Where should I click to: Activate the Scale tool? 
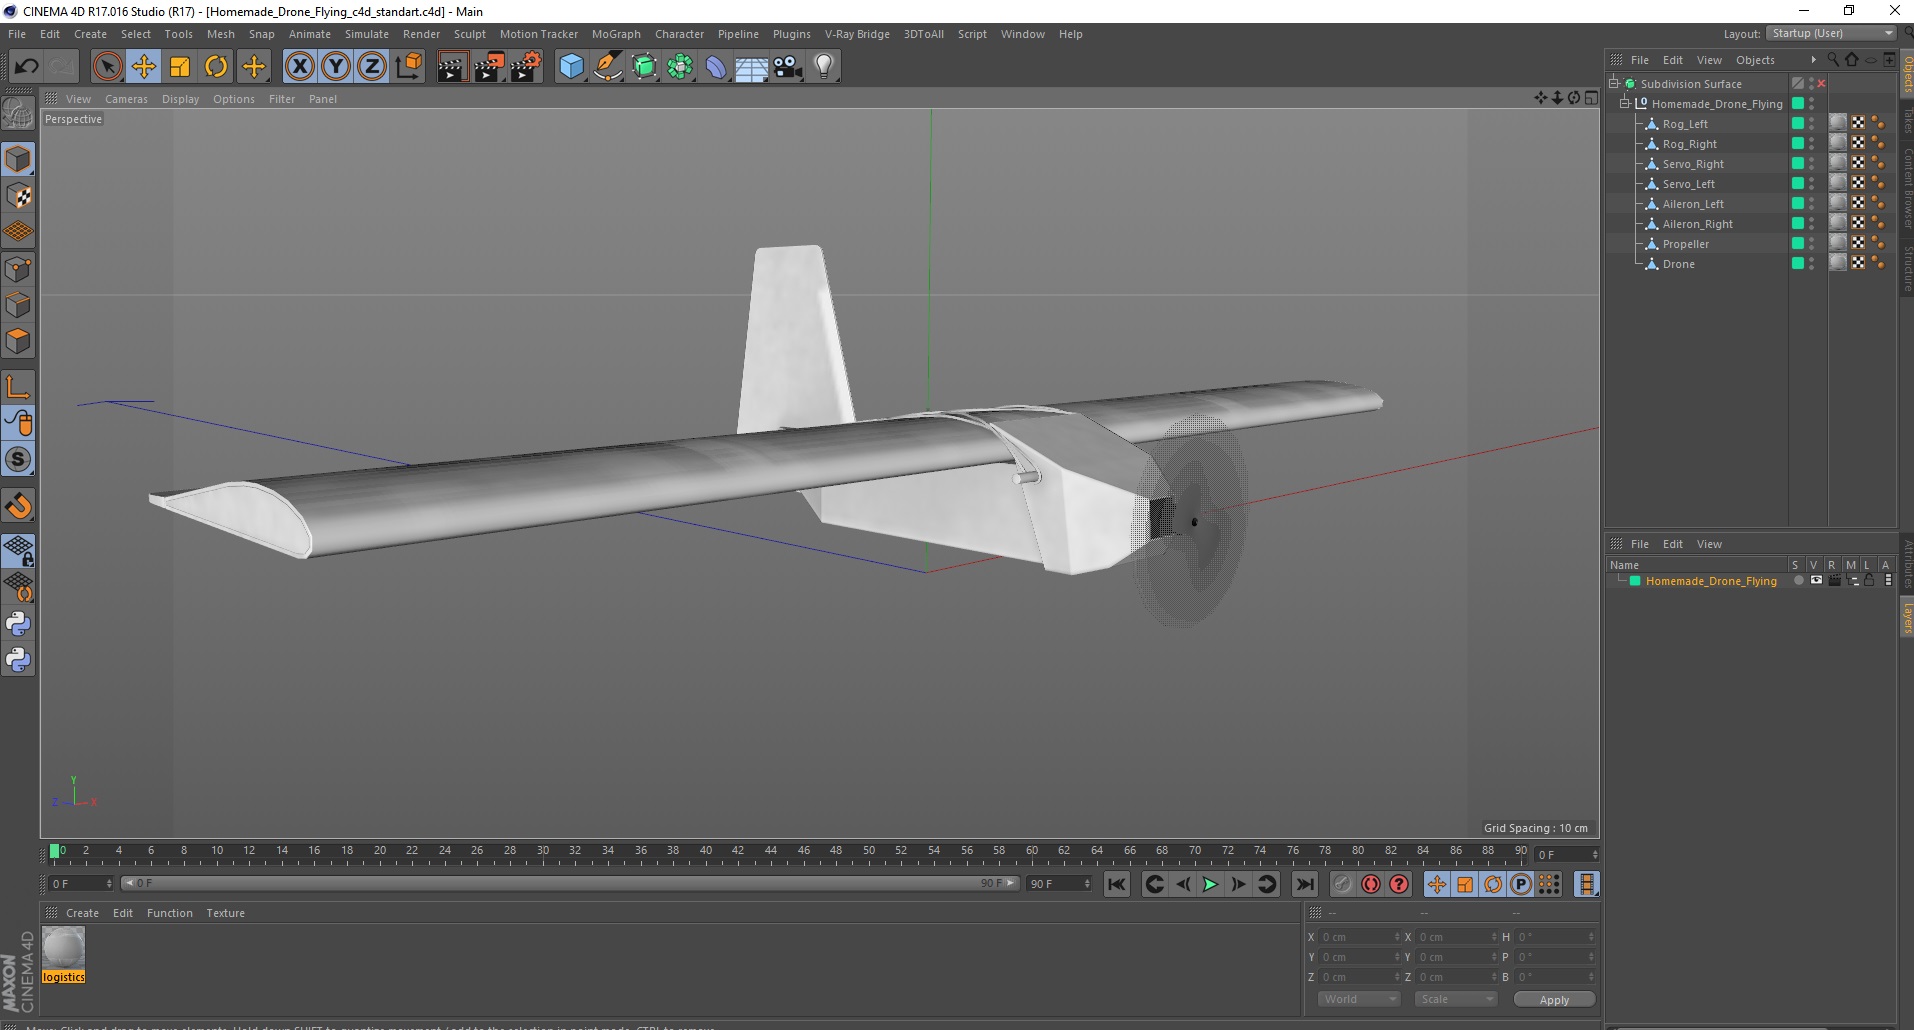(180, 67)
